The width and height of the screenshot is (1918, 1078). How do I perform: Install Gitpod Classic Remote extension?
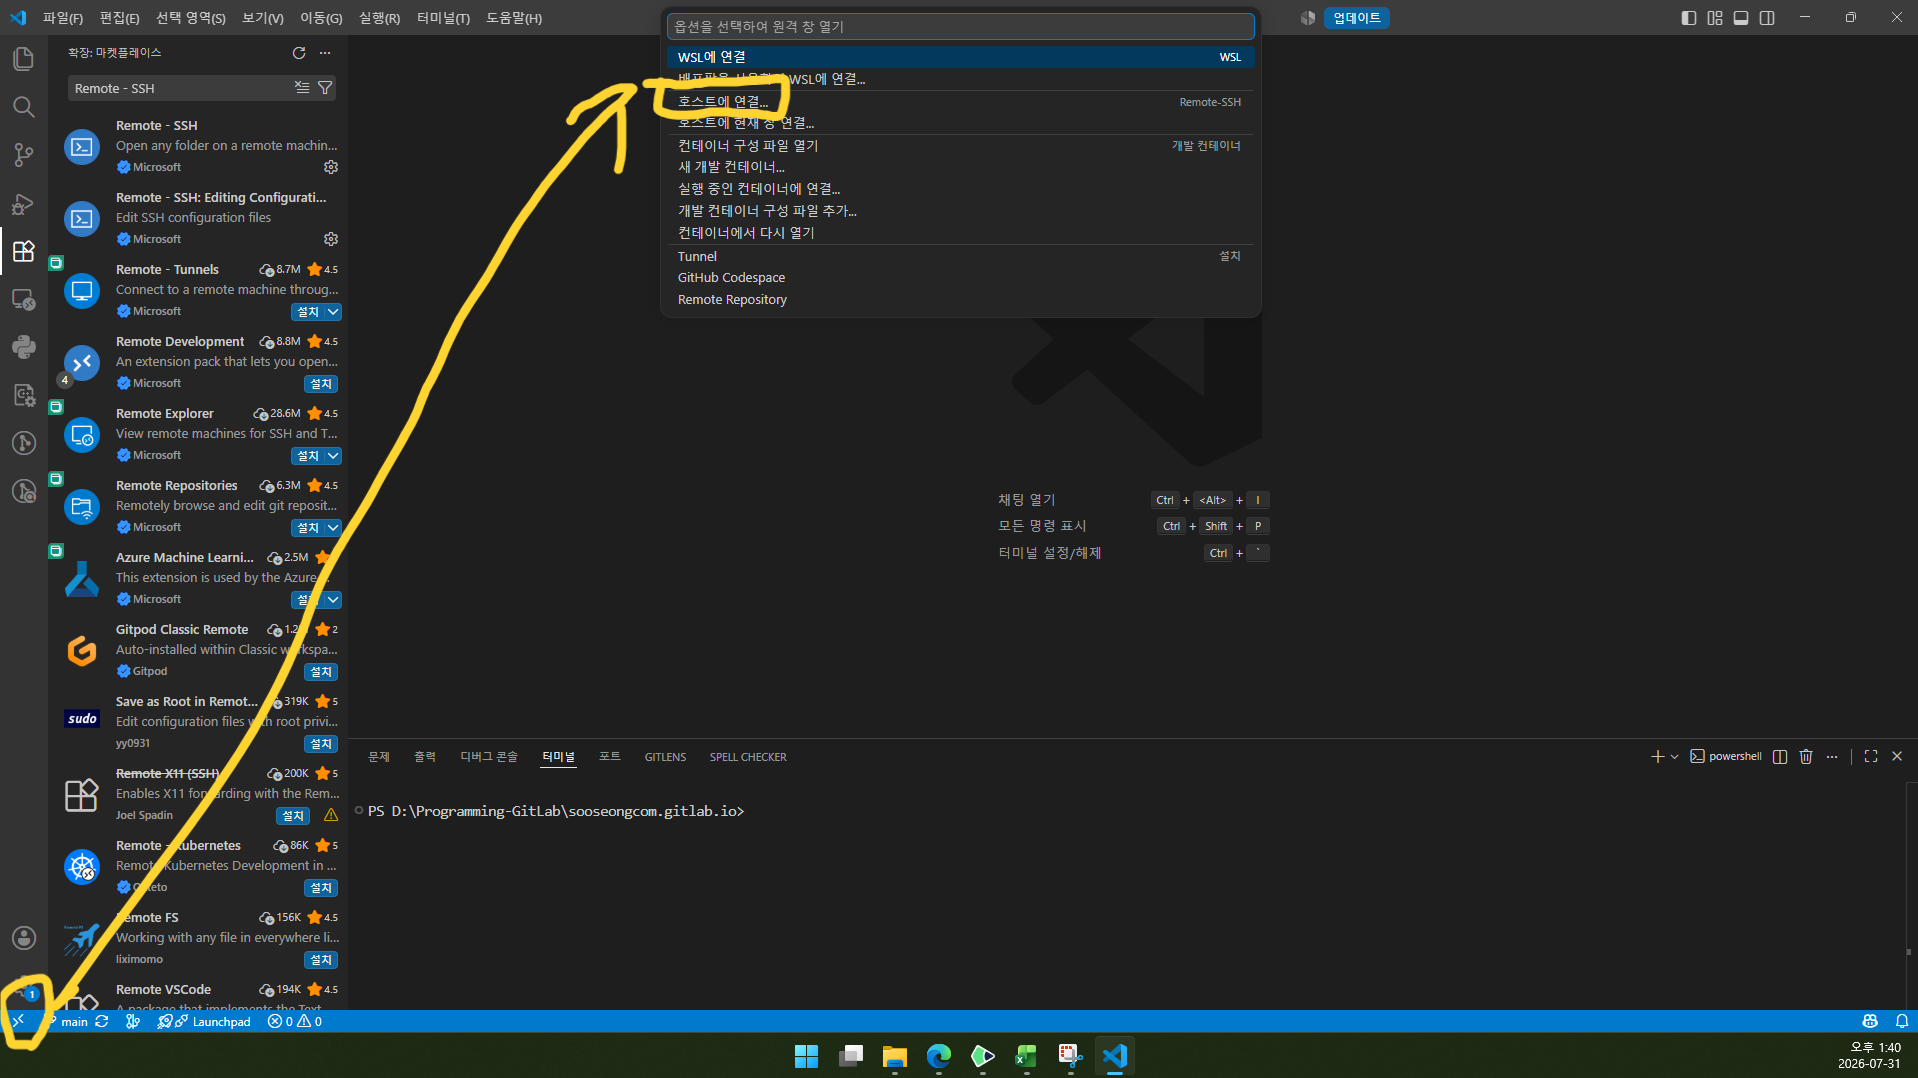pos(321,672)
